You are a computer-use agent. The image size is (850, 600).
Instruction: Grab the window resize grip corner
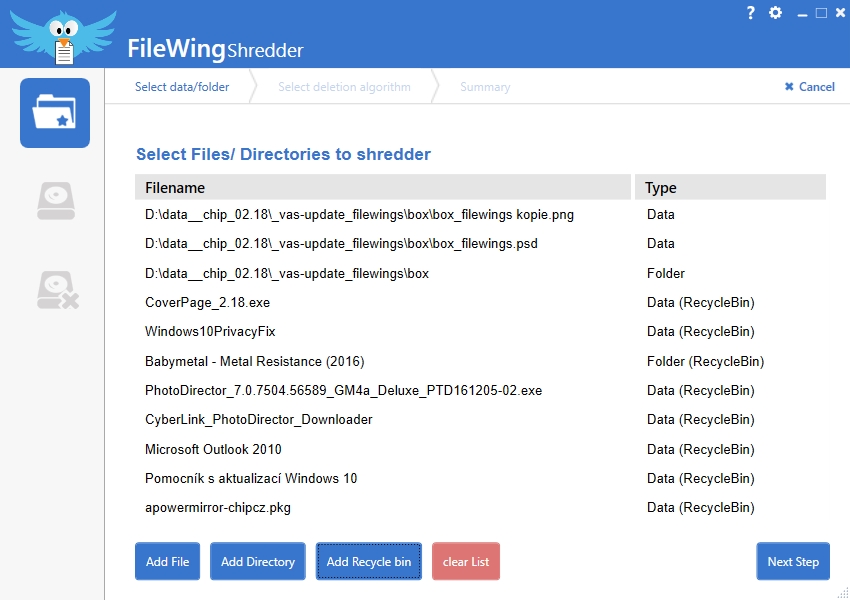tap(843, 593)
